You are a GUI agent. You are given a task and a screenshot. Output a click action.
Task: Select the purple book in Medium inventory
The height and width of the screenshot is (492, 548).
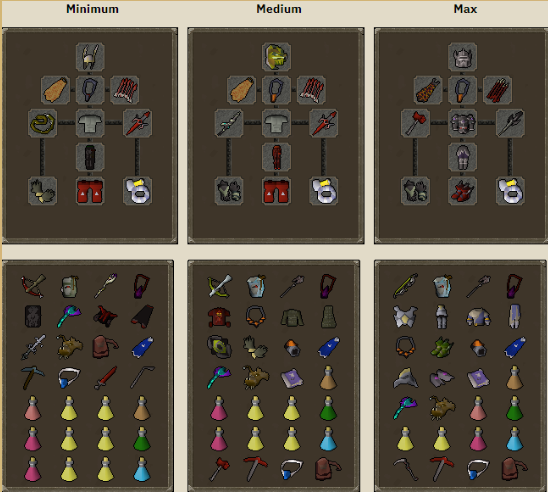click(x=292, y=378)
